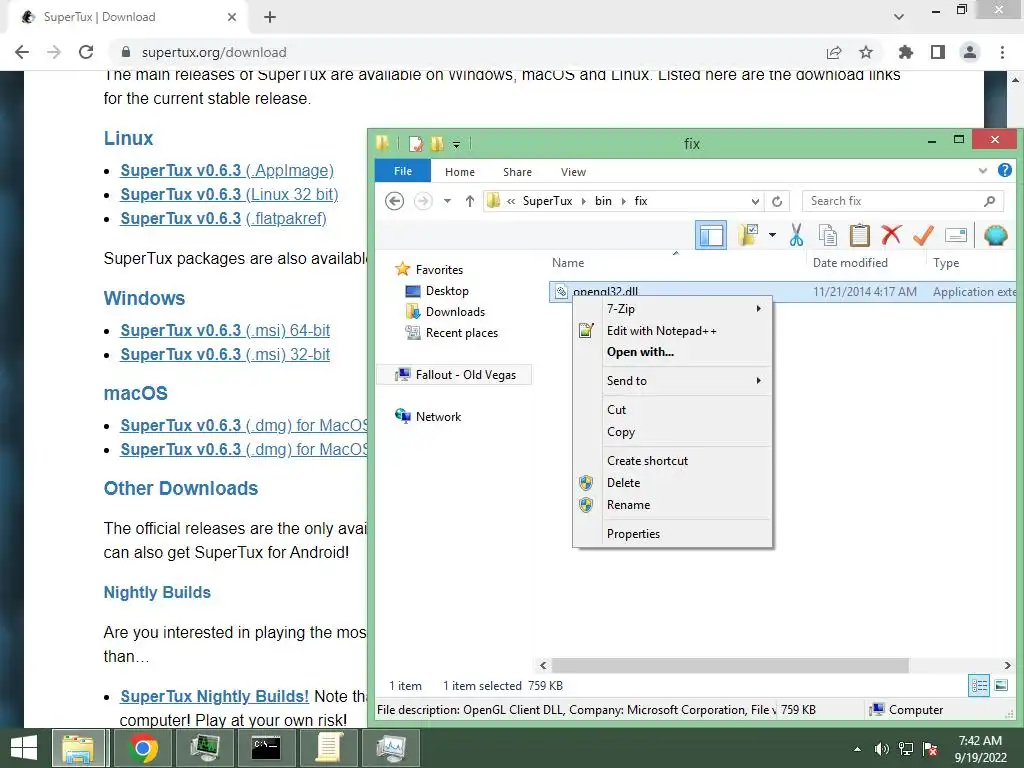Click the clipboard Paste icon in toolbar
This screenshot has width=1024, height=768.
[x=859, y=235]
